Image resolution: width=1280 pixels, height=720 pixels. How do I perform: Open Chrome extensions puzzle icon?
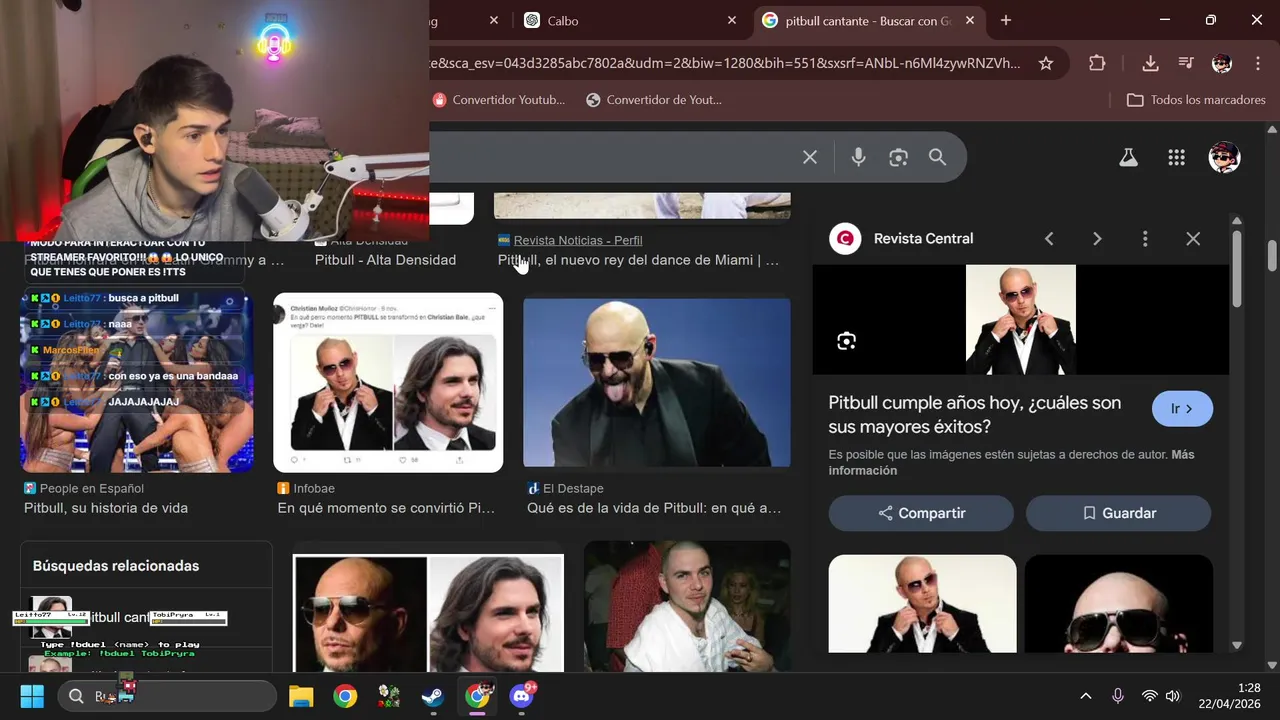point(1097,63)
